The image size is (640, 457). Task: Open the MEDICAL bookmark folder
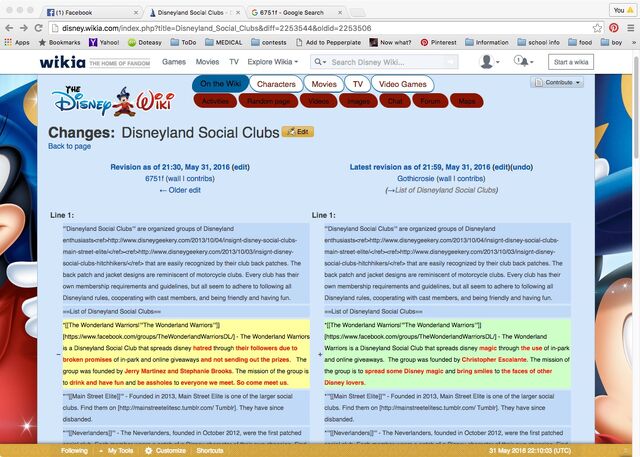click(224, 42)
